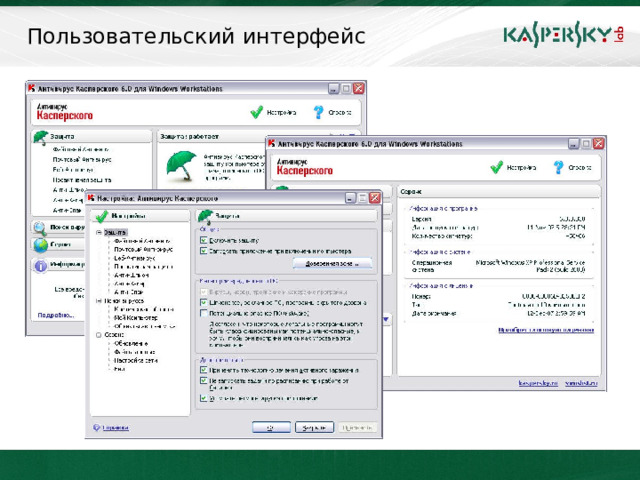Select Критические области in the settings tree
Image resolution: width=640 pixels, height=480 pixels.
point(144,309)
